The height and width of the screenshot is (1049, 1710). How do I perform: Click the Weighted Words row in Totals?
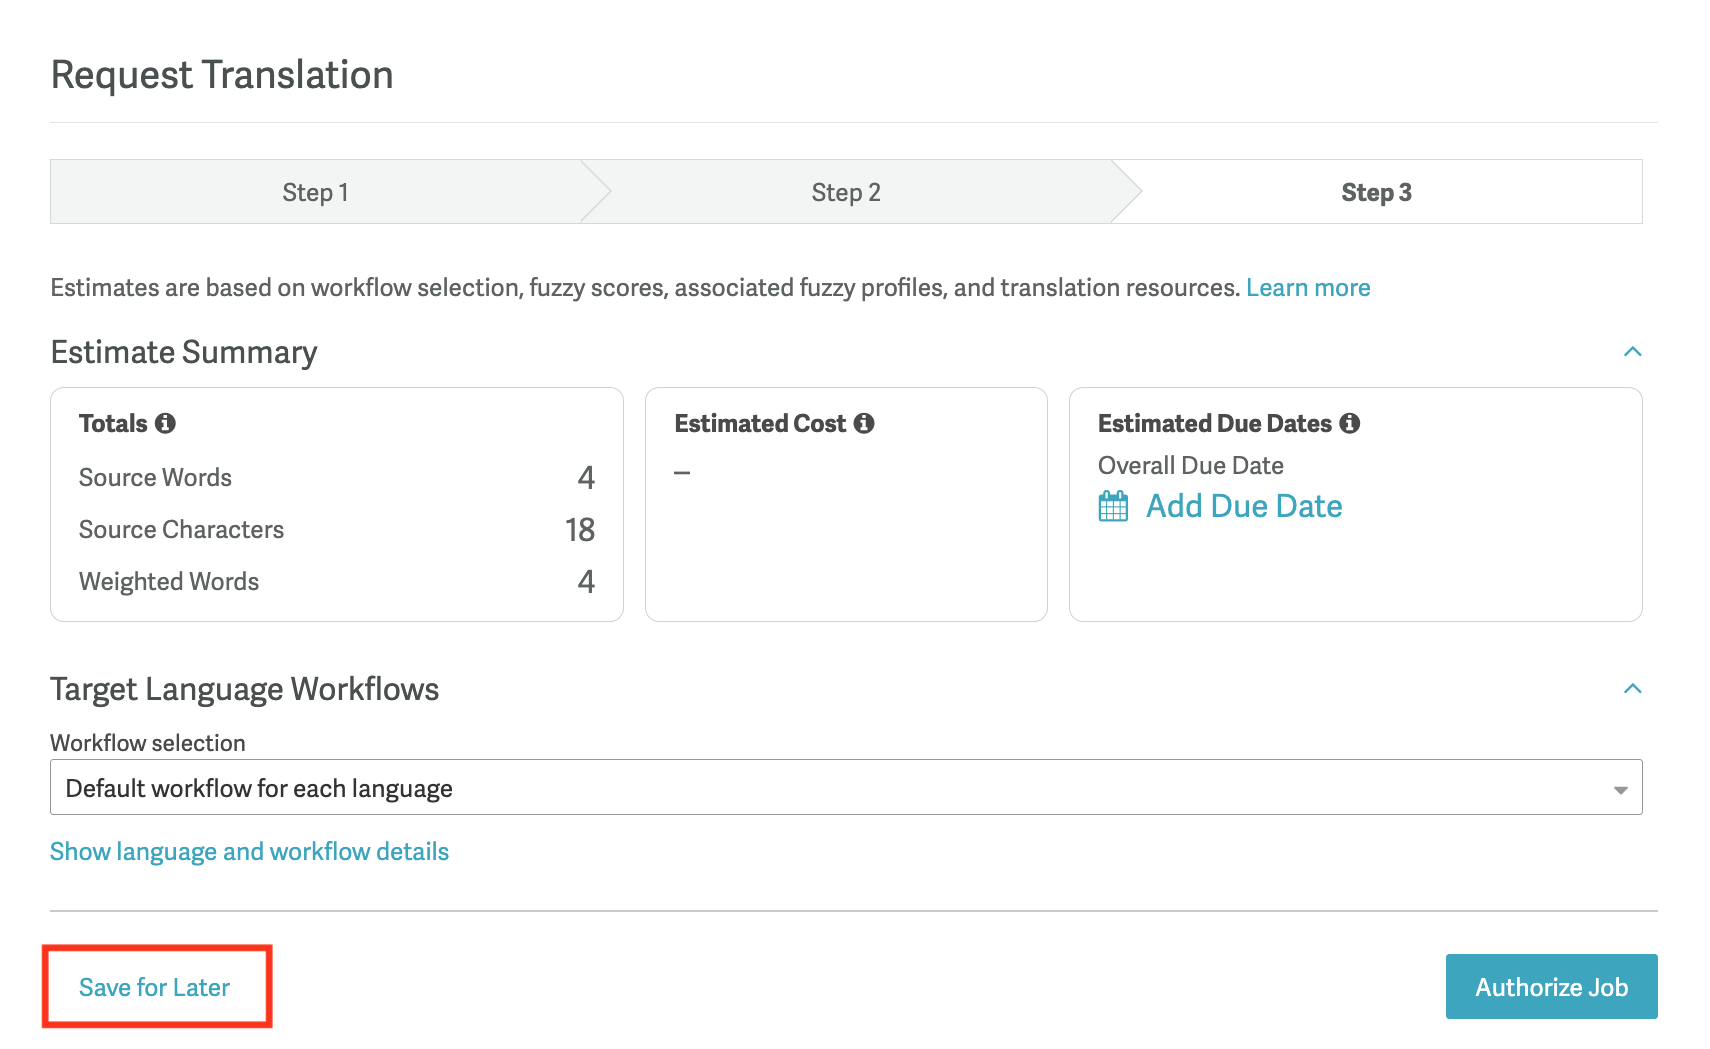coord(336,582)
